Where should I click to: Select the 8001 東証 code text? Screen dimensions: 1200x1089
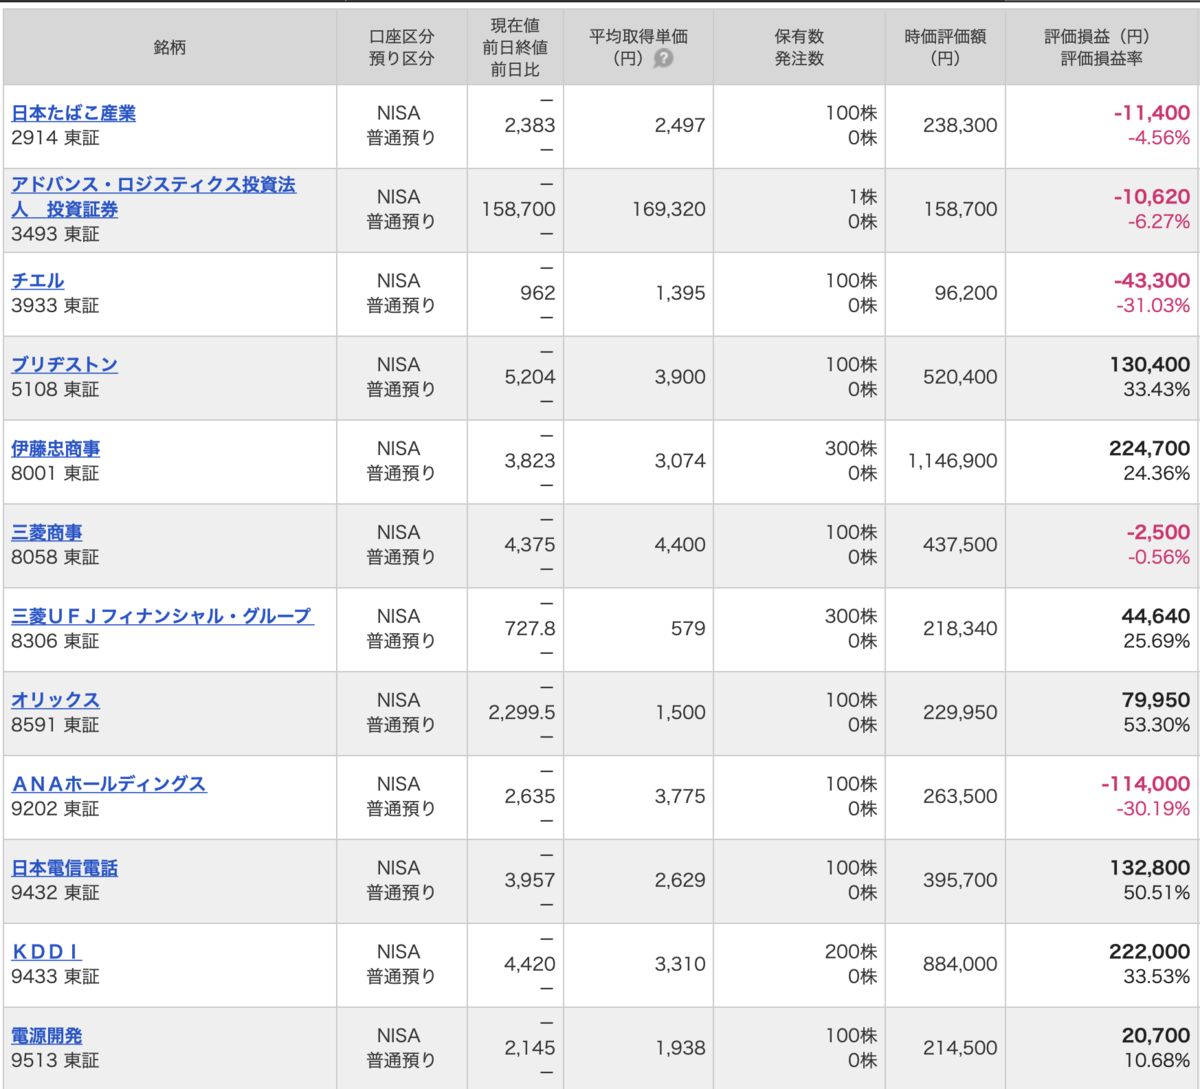pyautogui.click(x=55, y=474)
